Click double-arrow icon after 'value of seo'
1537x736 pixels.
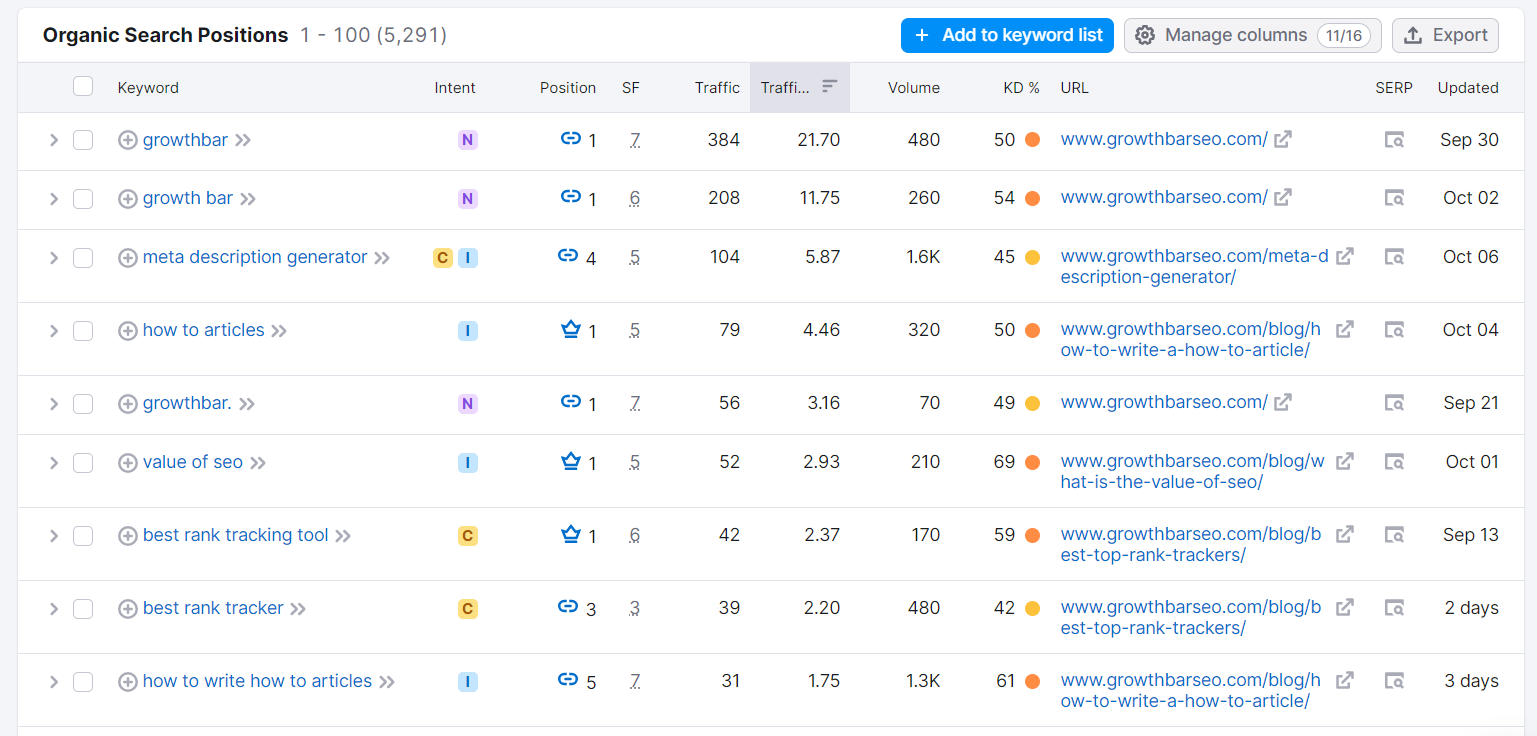(258, 463)
